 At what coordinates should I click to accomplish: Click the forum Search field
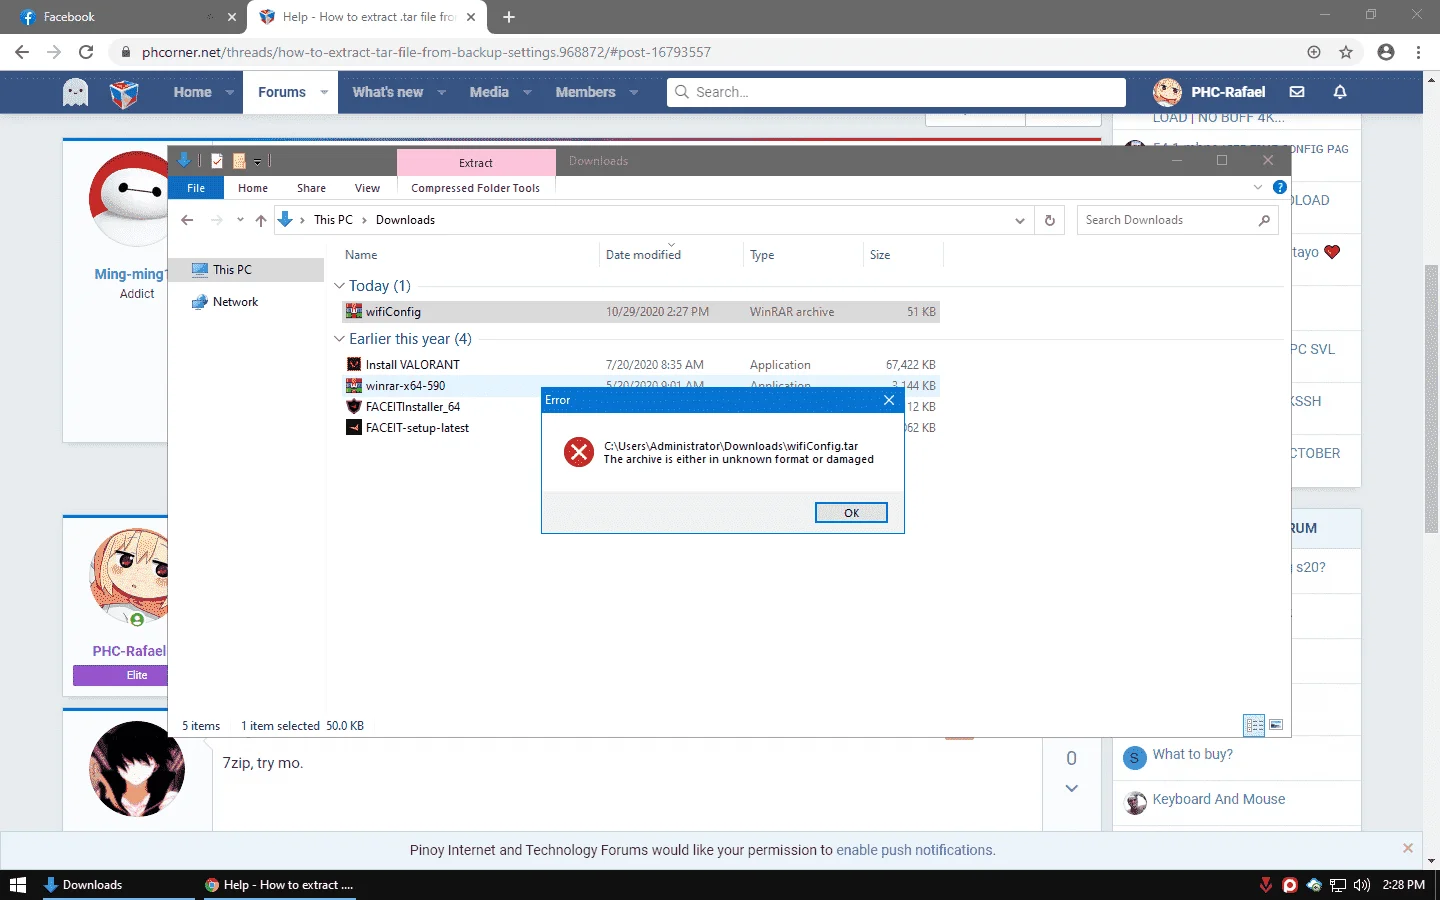point(896,92)
